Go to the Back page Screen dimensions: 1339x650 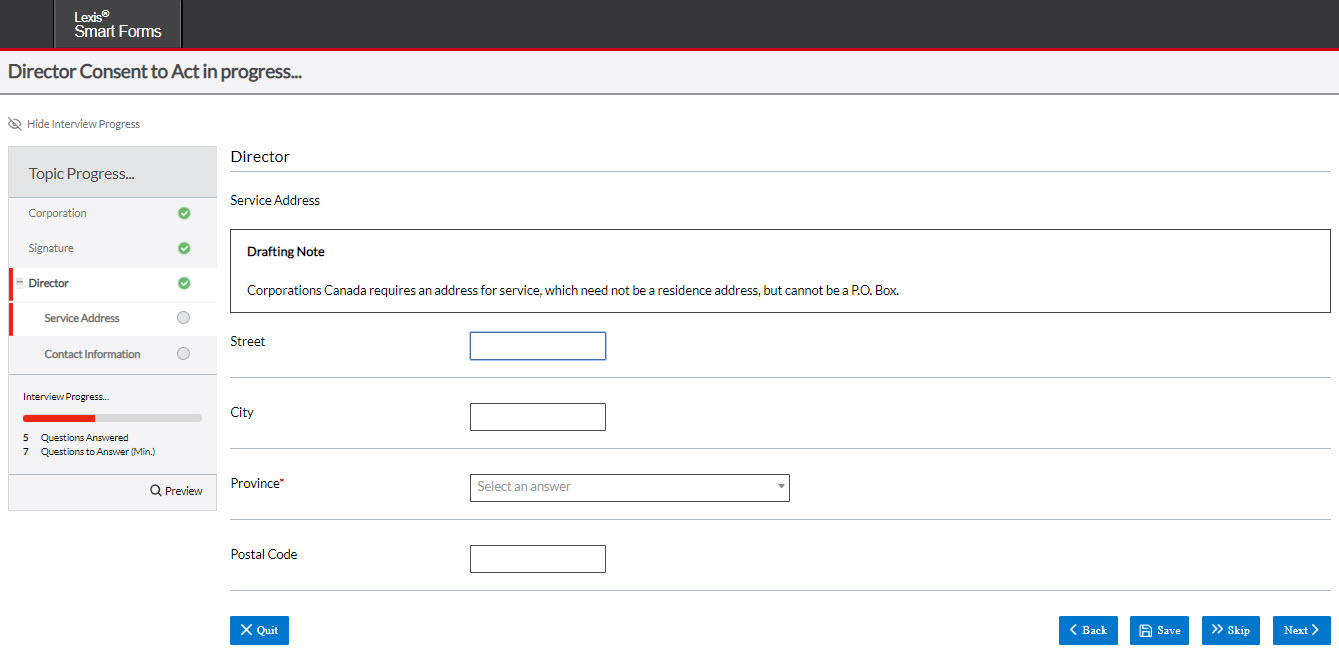click(1088, 630)
